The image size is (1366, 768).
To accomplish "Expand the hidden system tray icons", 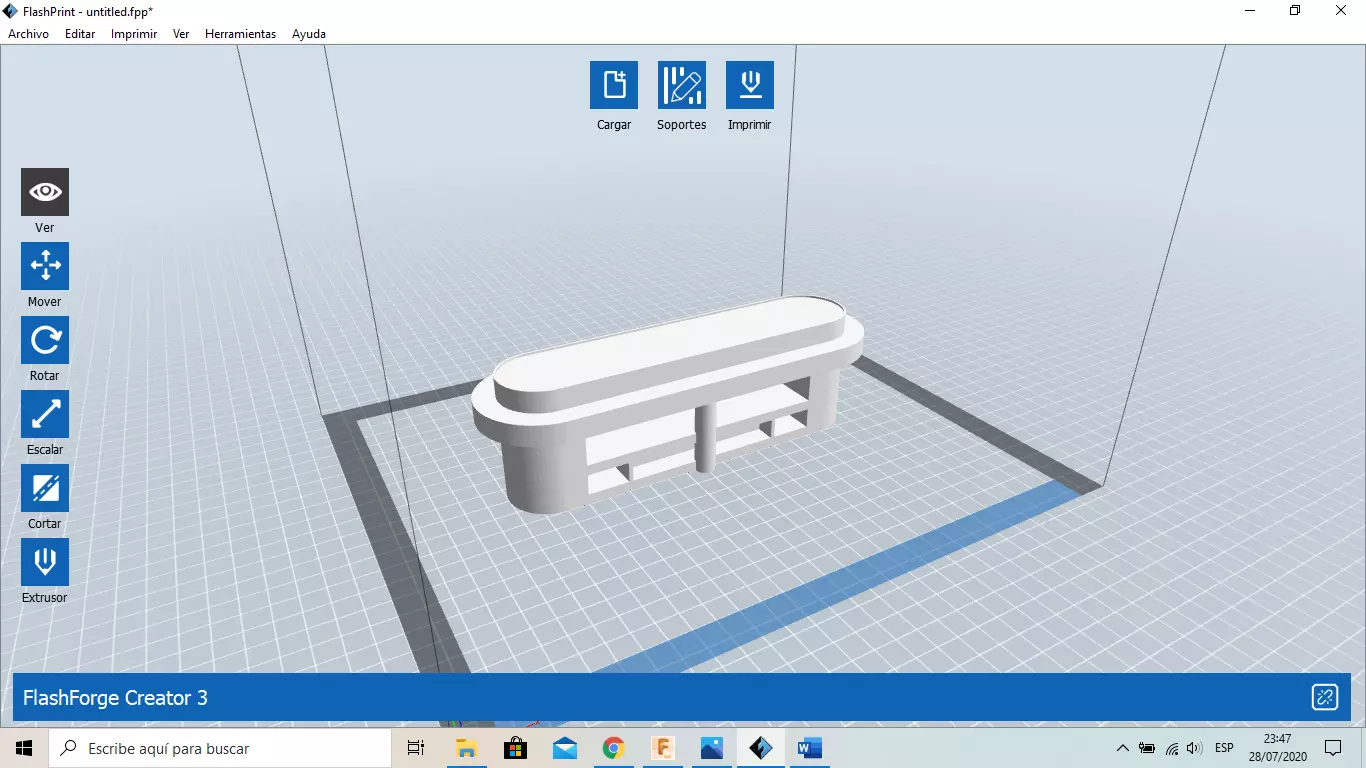I will tap(1122, 748).
